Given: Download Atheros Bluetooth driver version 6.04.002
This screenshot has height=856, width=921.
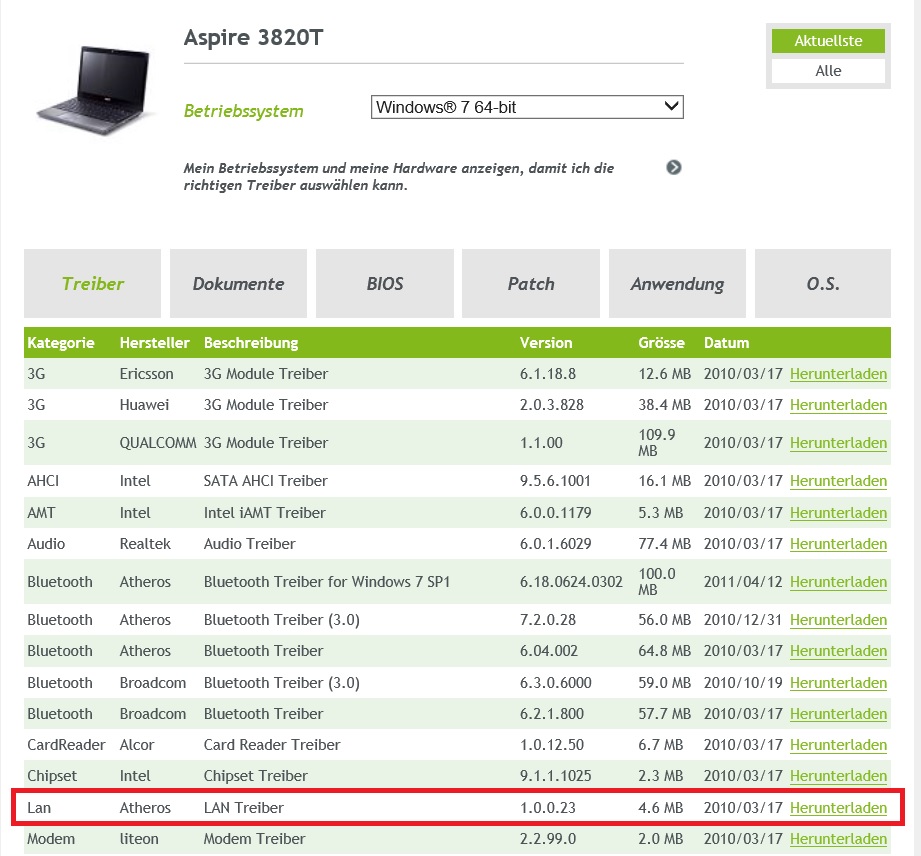Looking at the screenshot, I should pyautogui.click(x=838, y=651).
